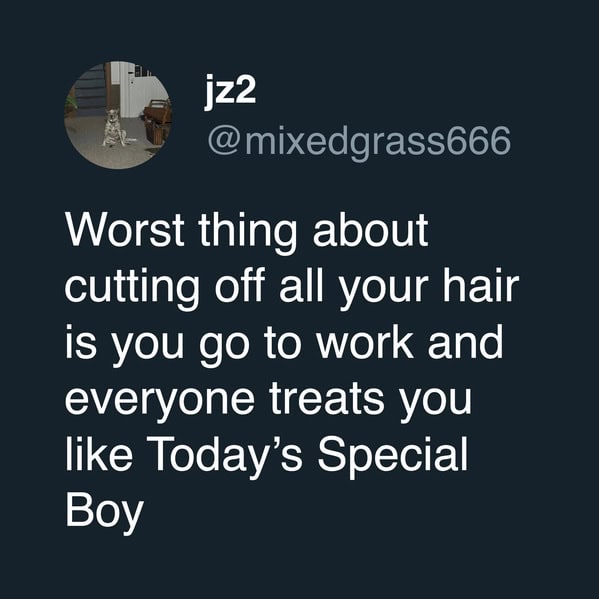Click the word "Boy" on the last line
The image size is (599, 599).
click(105, 513)
